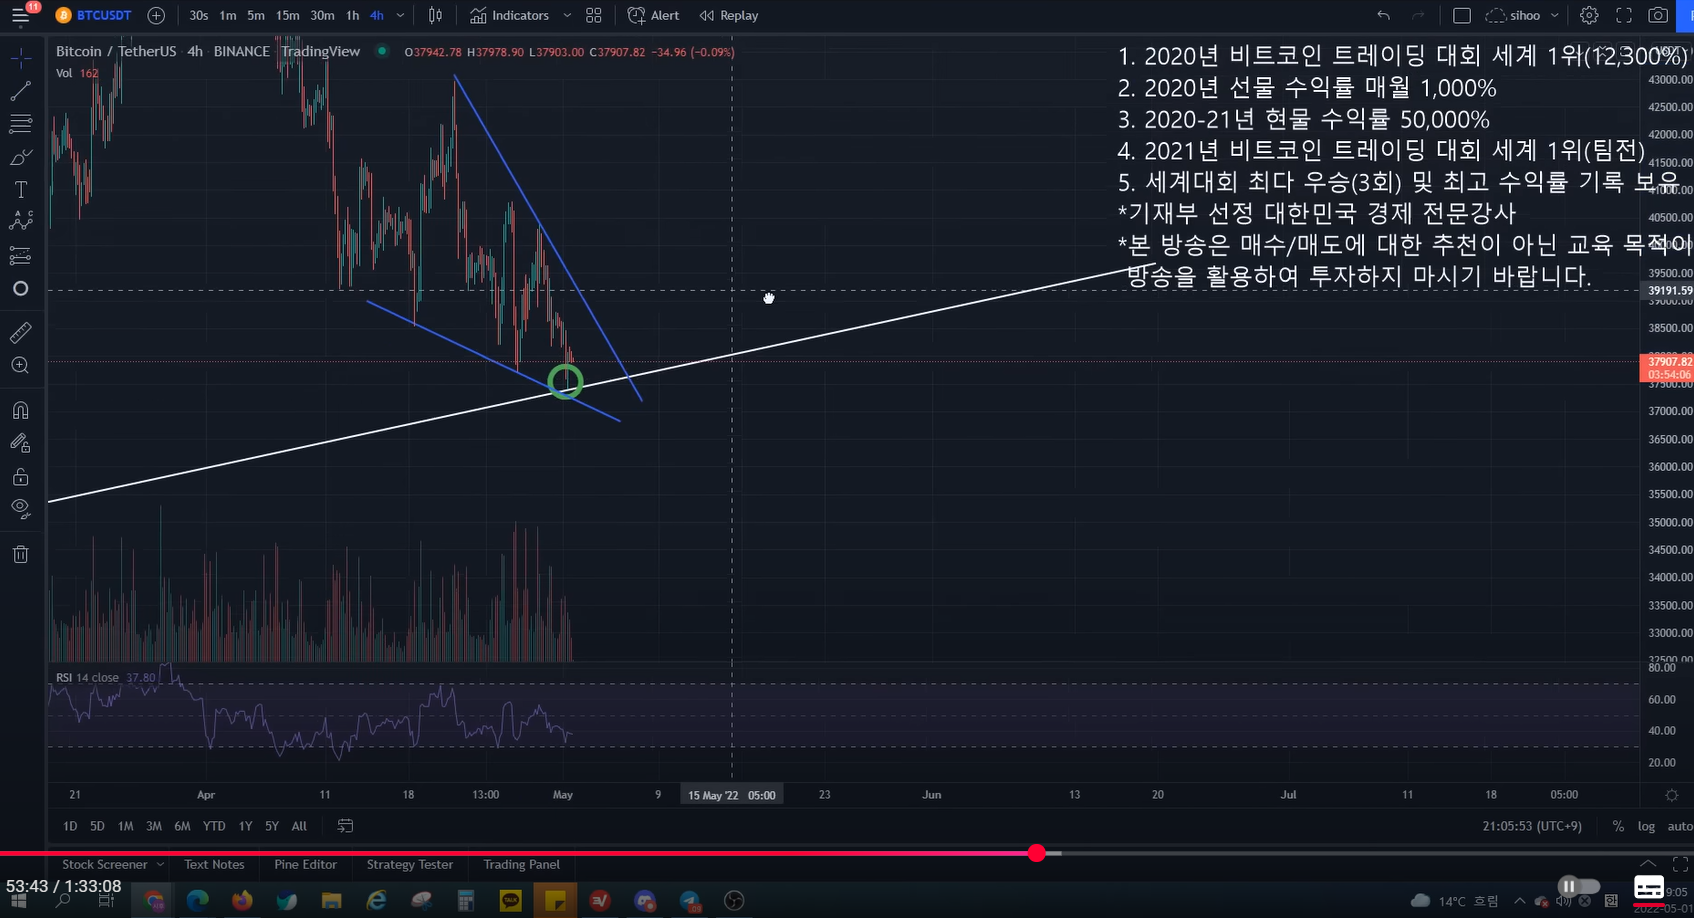Open the Pine Editor tab
The width and height of the screenshot is (1694, 918).
(x=305, y=864)
